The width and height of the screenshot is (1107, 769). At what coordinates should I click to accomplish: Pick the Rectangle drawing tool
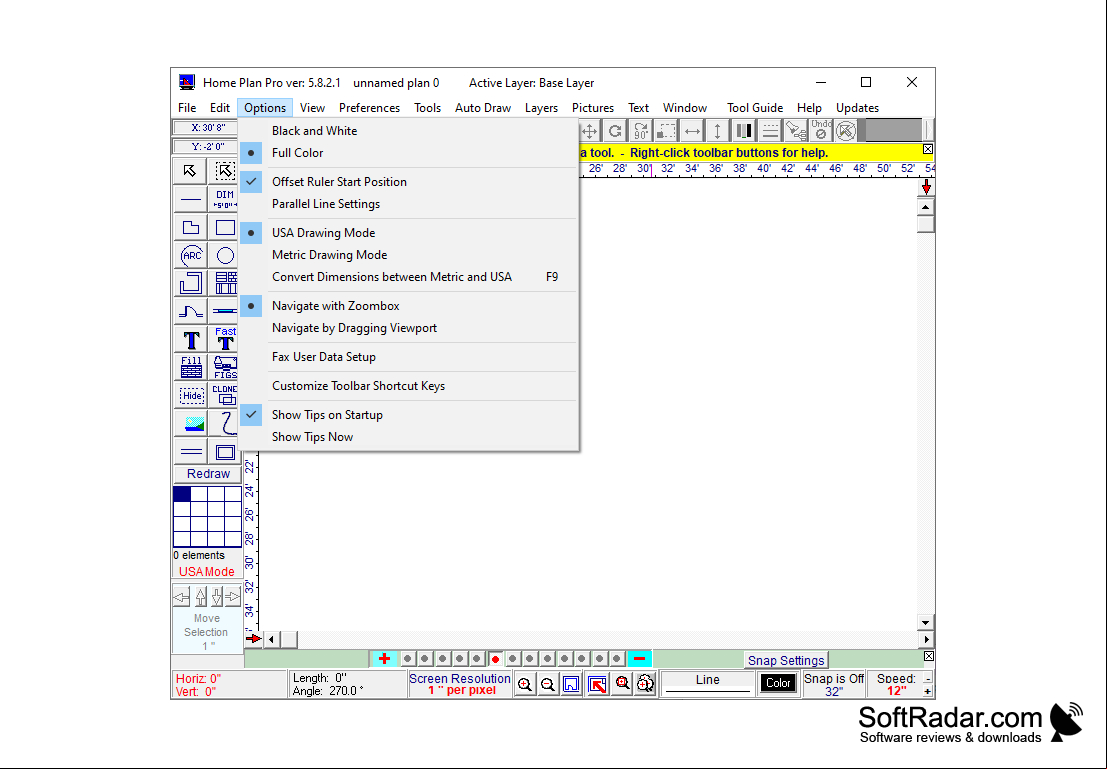coord(225,227)
